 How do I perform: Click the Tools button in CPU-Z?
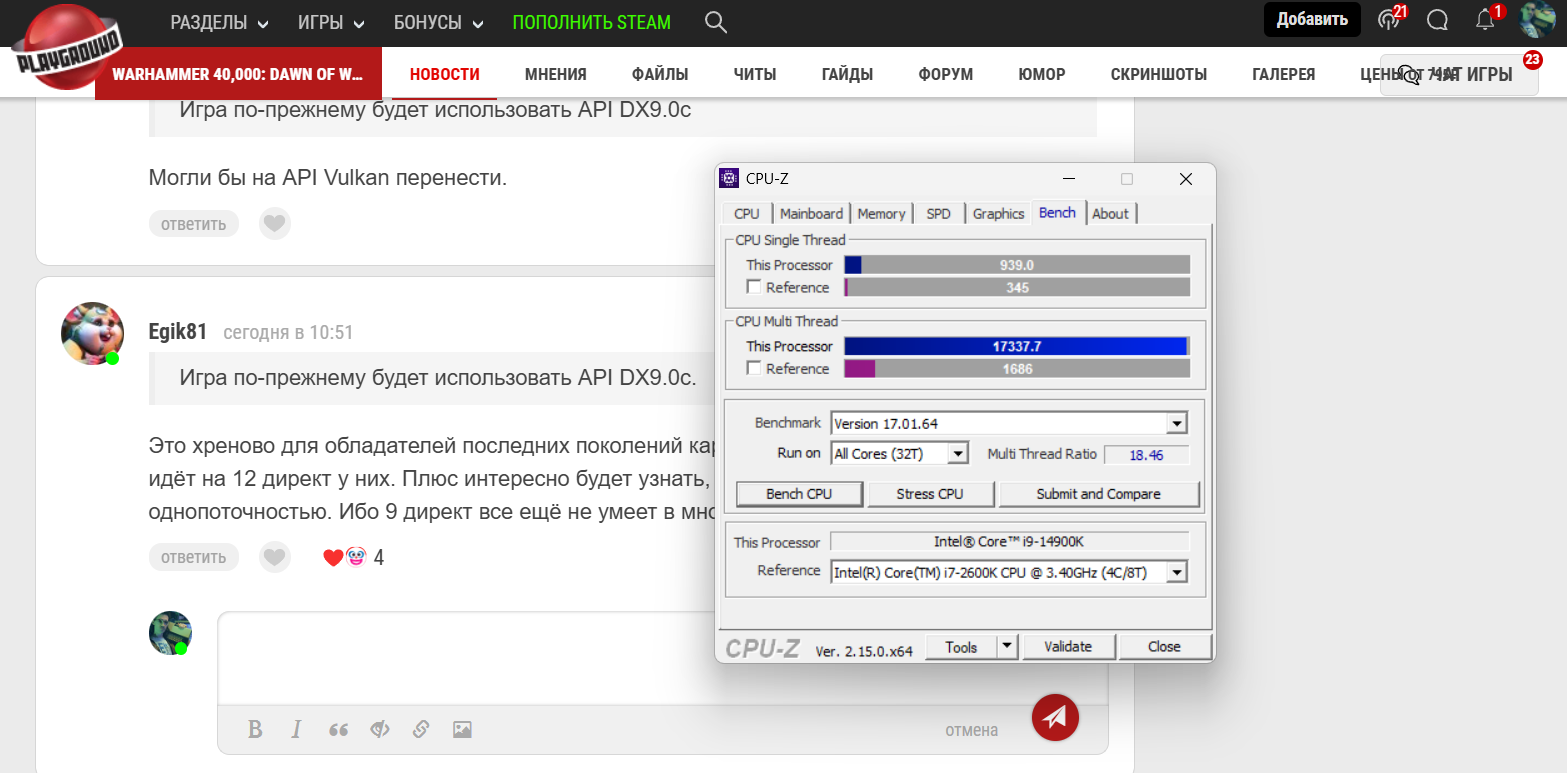tap(961, 647)
